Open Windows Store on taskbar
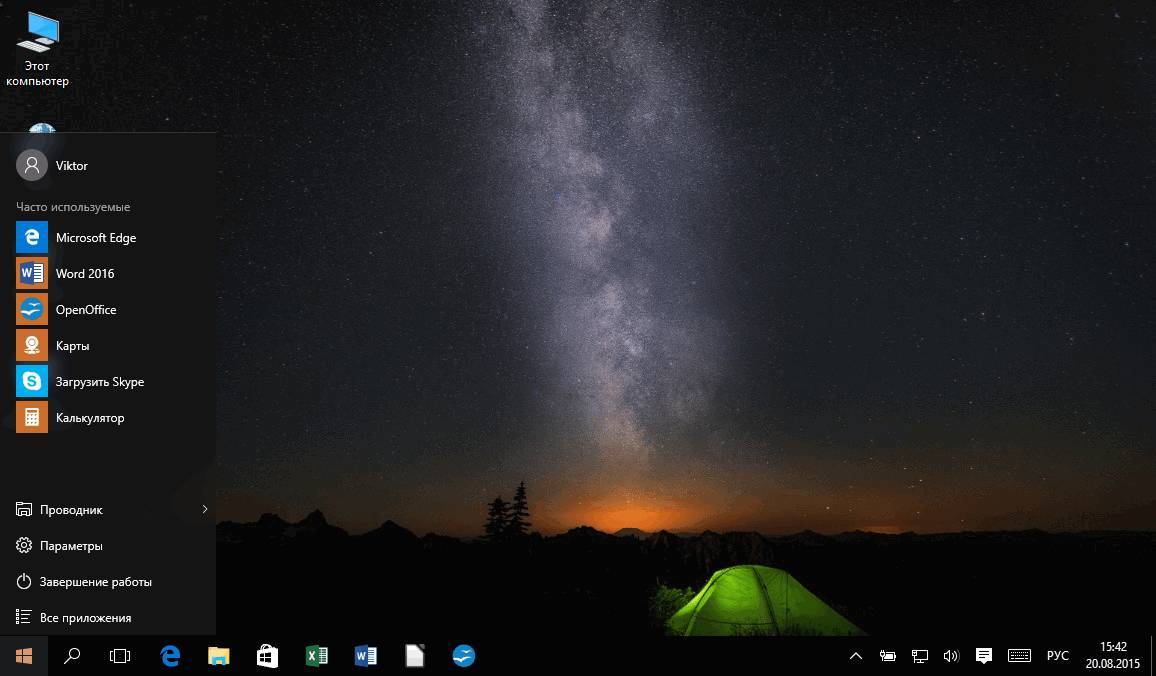Viewport: 1156px width, 676px height. coord(268,656)
